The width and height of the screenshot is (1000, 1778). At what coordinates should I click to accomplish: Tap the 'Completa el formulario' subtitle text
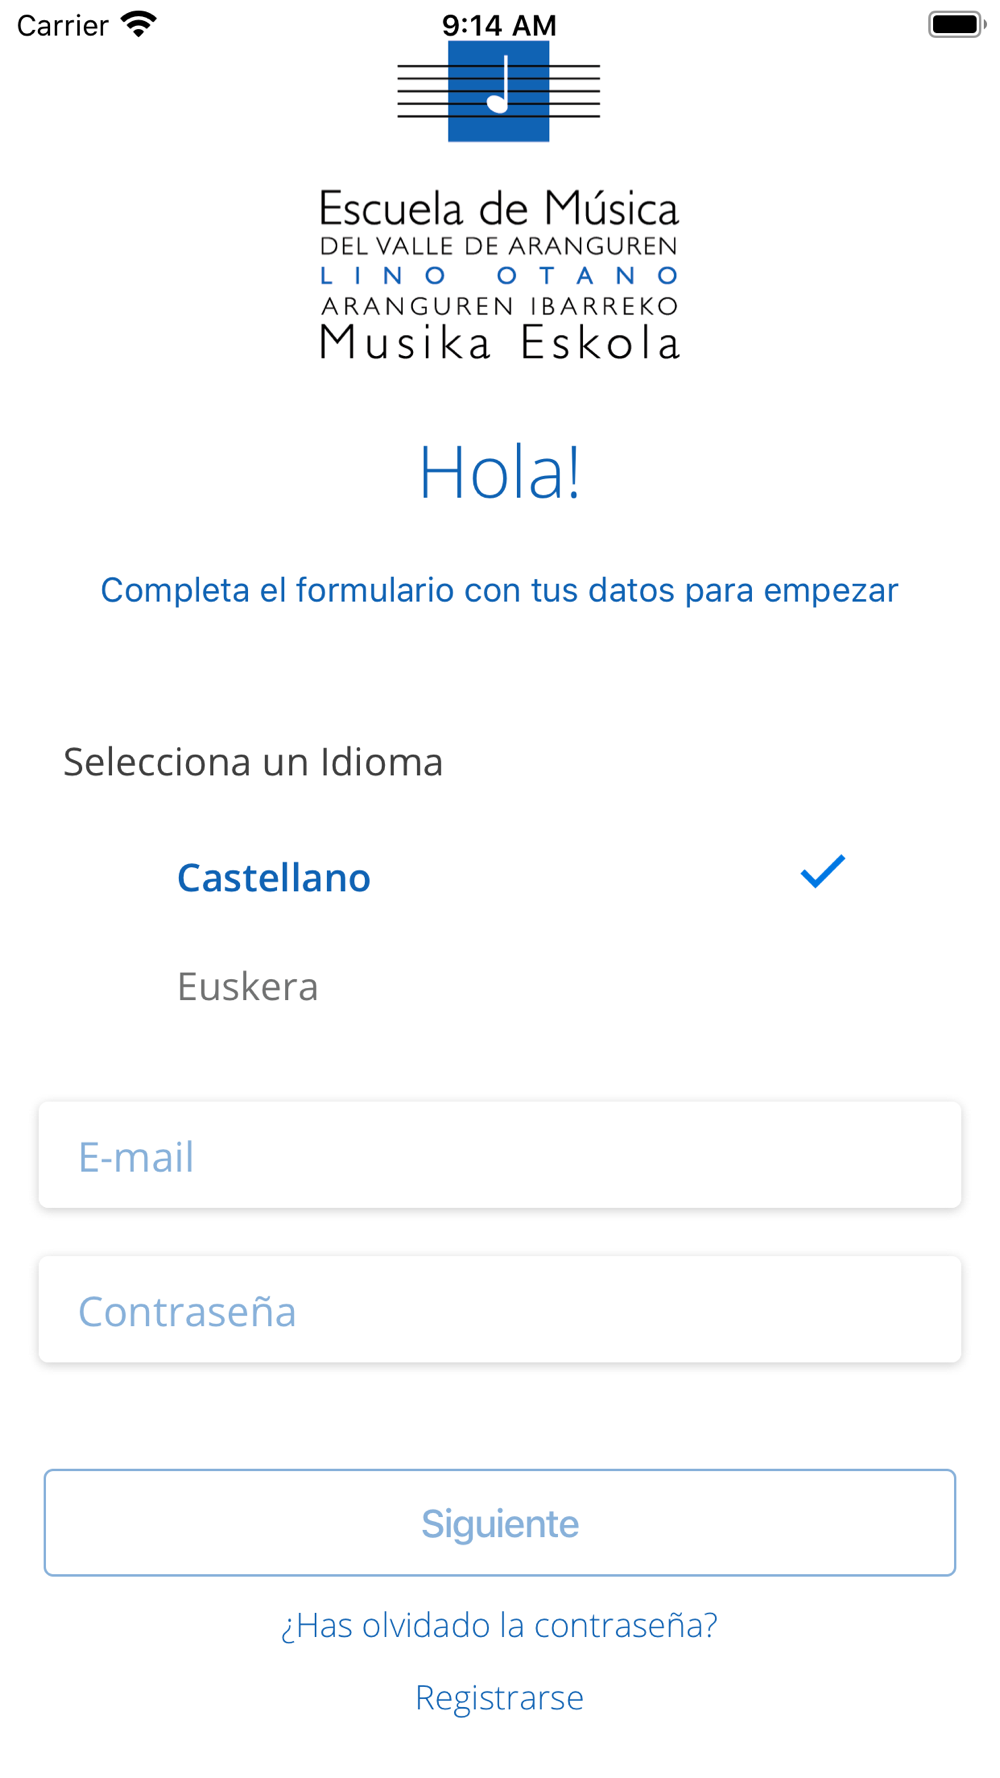(x=499, y=590)
